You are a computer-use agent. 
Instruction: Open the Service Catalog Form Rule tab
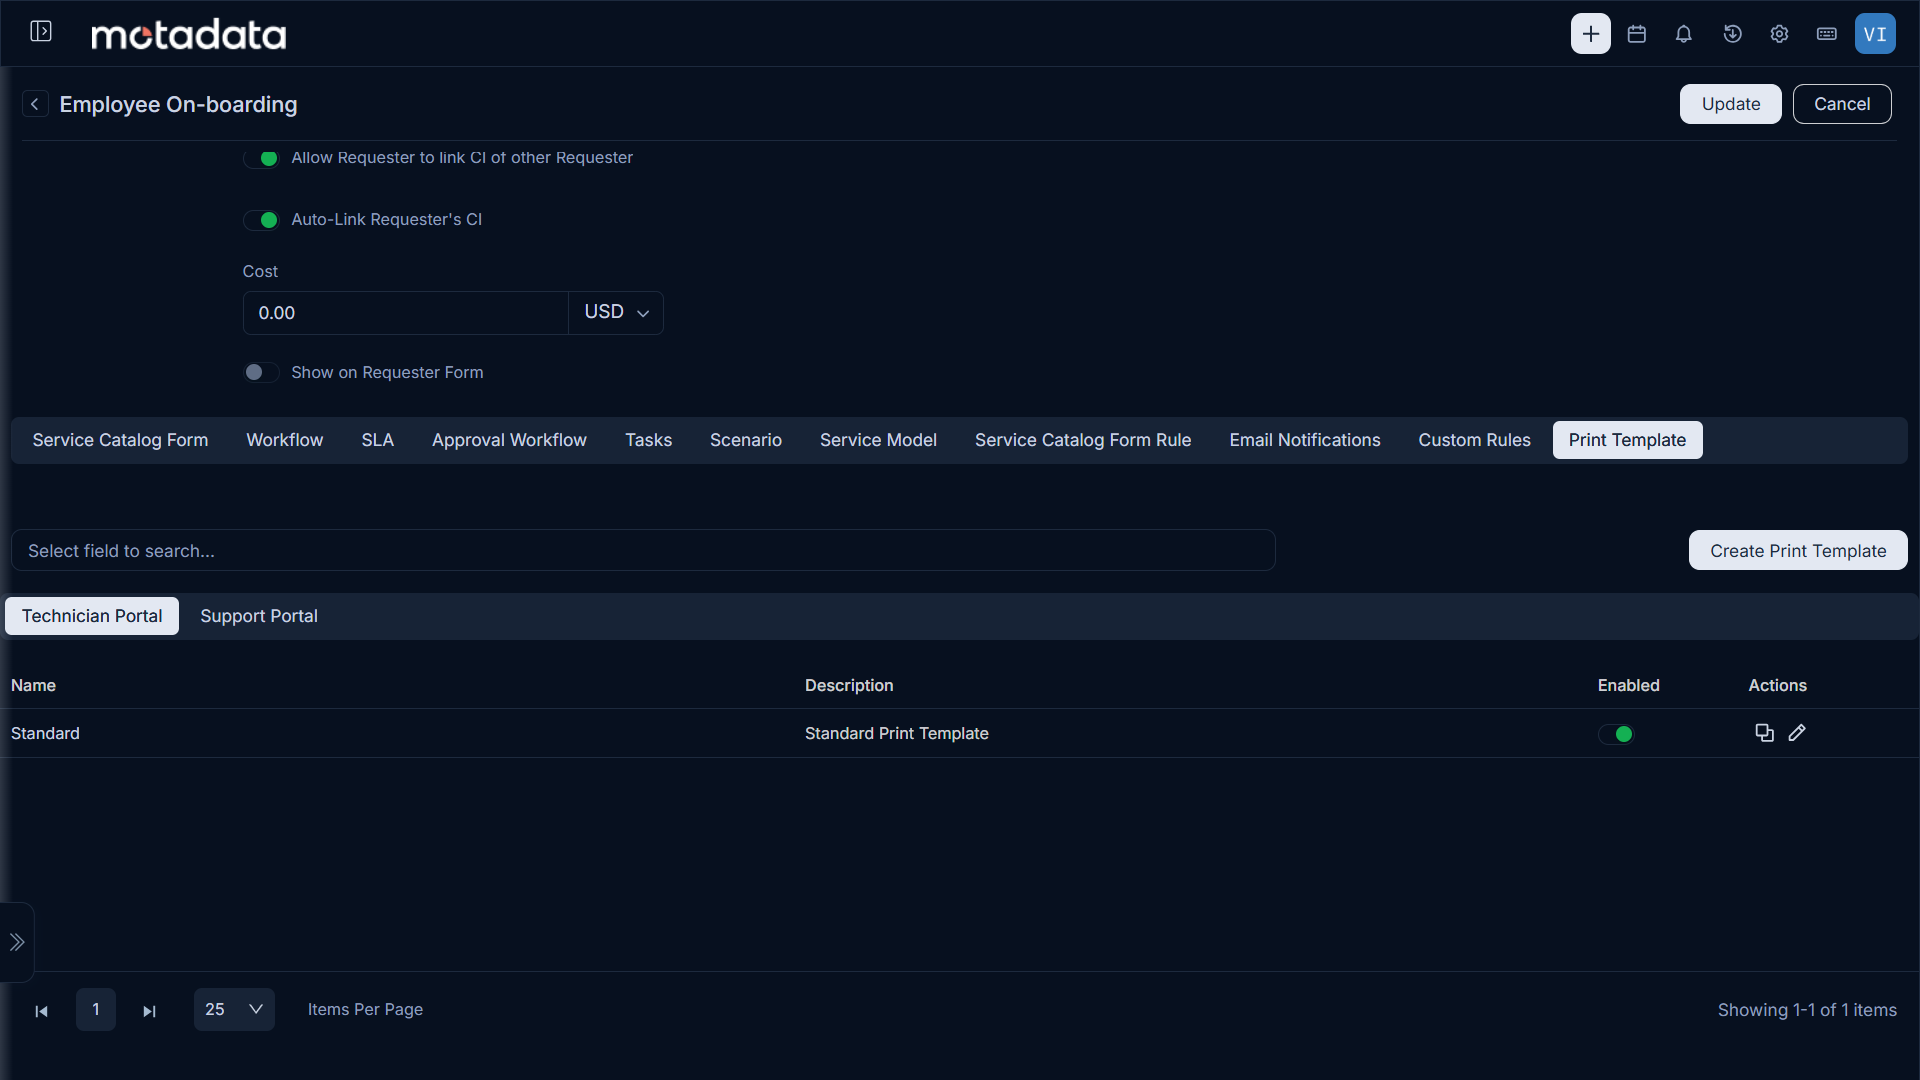(x=1083, y=440)
